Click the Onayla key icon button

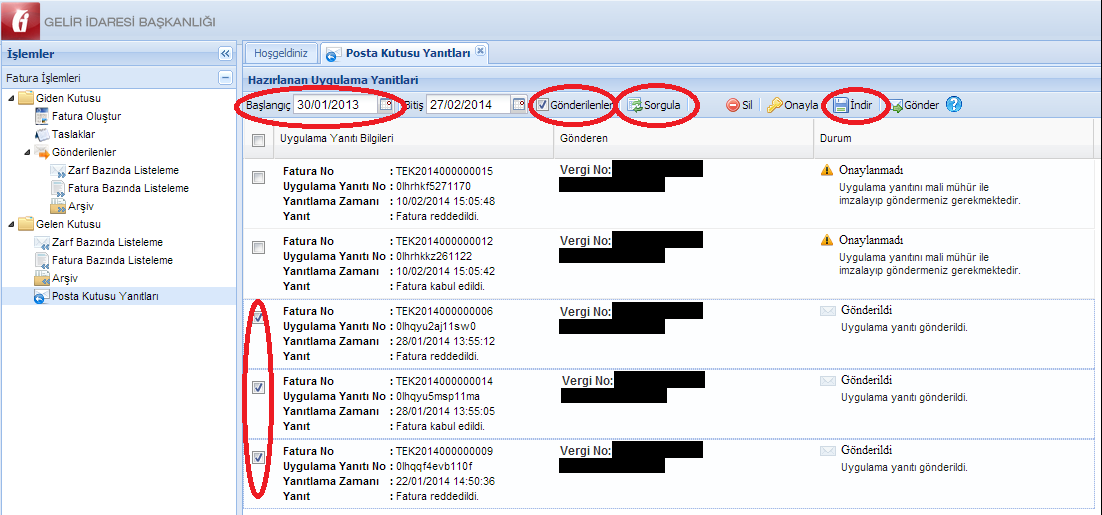(793, 105)
